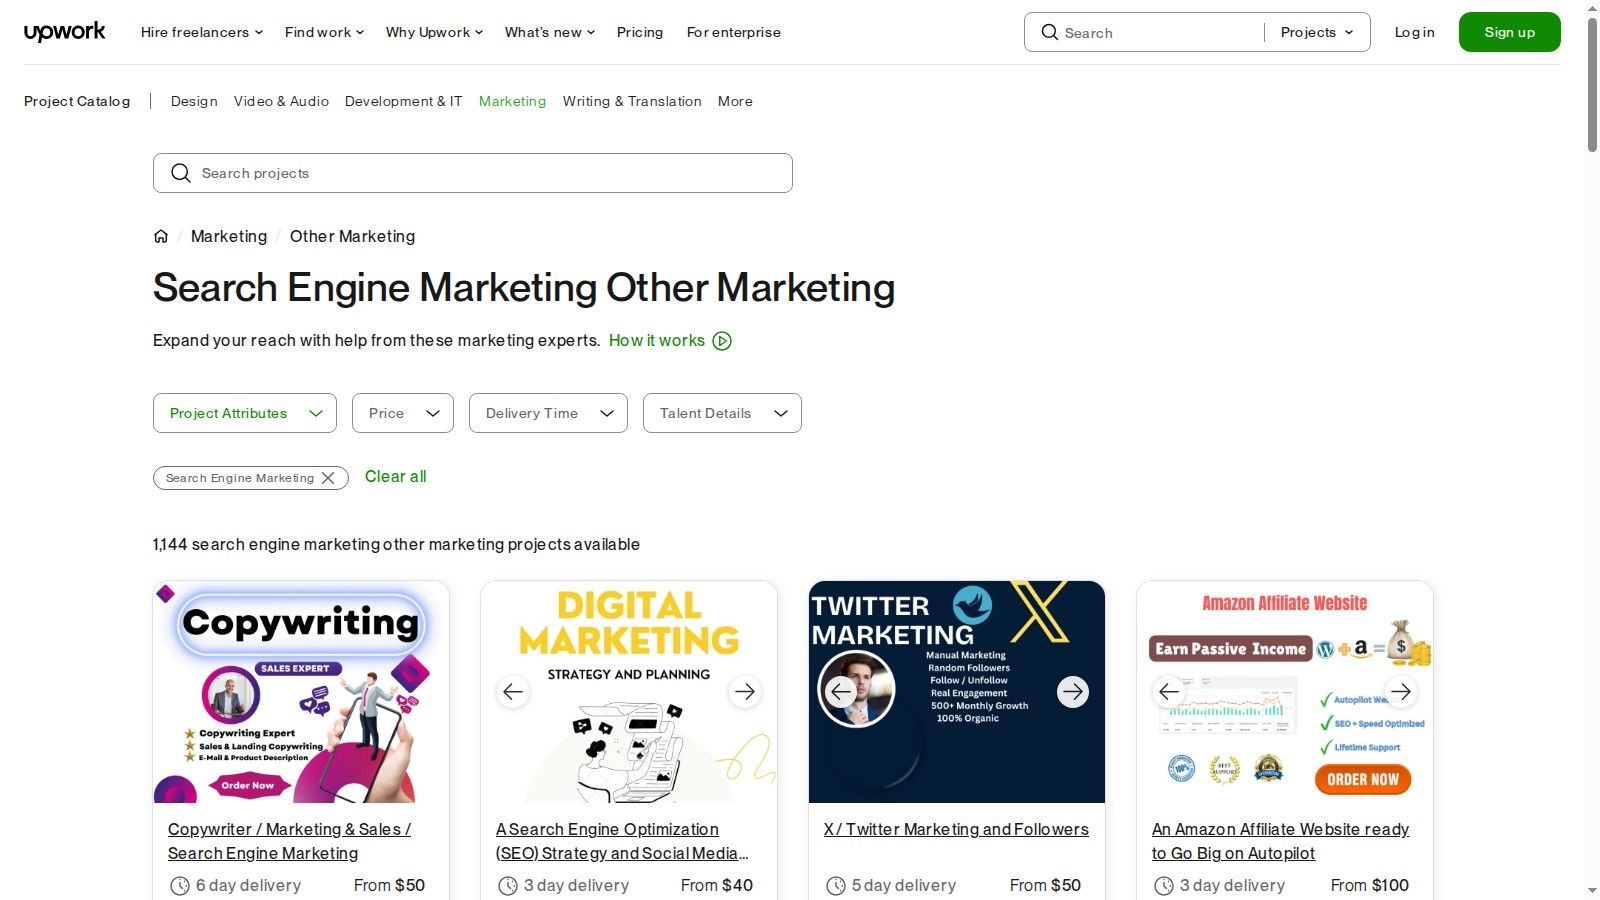Click '1,144 search engine marketing' results count text
The height and width of the screenshot is (900, 1600).
coord(396,544)
